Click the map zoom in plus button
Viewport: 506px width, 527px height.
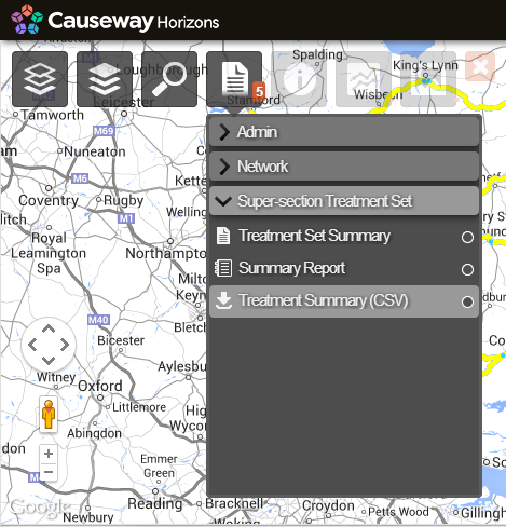pyautogui.click(x=48, y=454)
